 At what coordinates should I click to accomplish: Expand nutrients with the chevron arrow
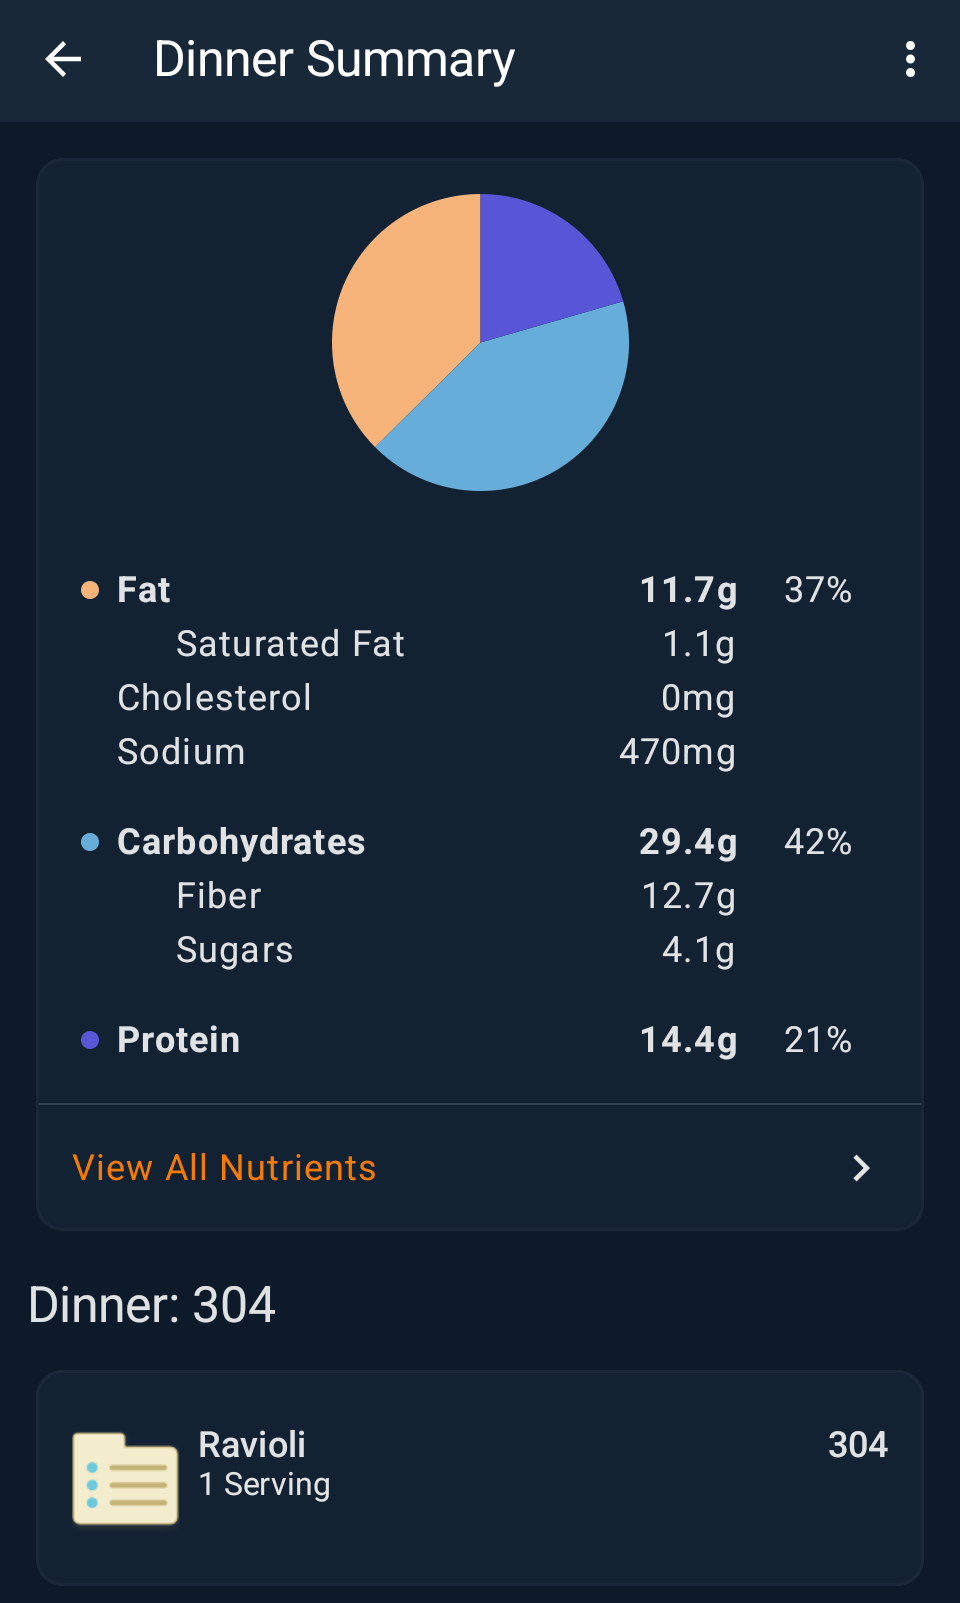pos(861,1168)
